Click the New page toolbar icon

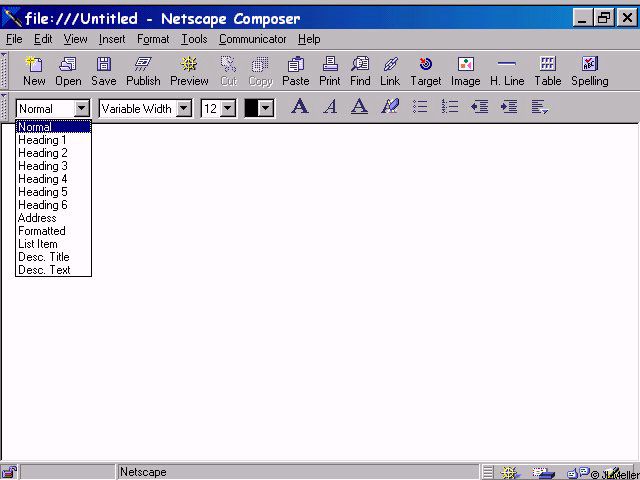[x=34, y=71]
